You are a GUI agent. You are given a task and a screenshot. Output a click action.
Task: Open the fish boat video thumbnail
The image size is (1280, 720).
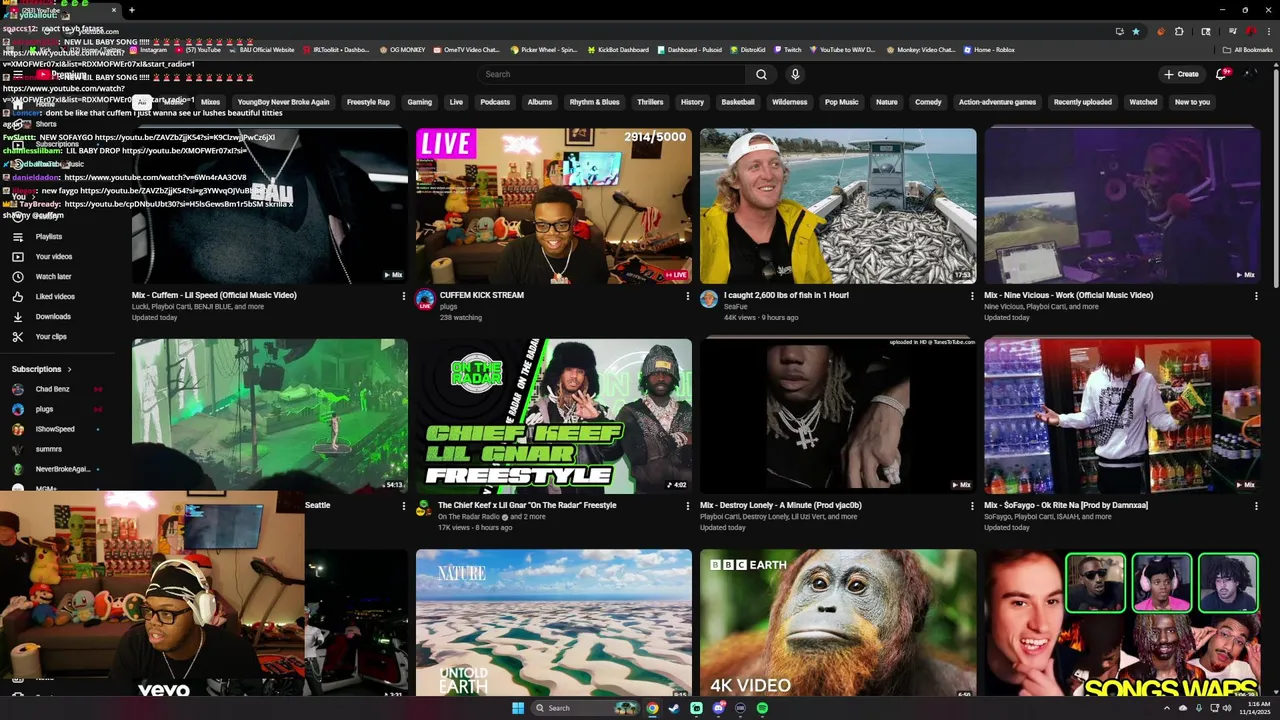tap(838, 206)
